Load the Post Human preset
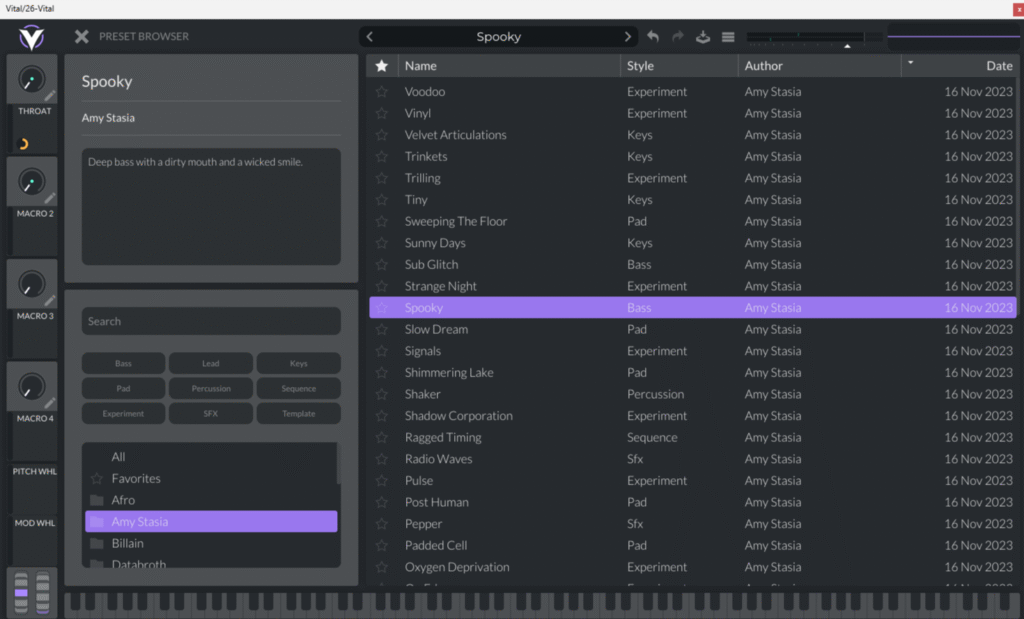 tap(692, 502)
